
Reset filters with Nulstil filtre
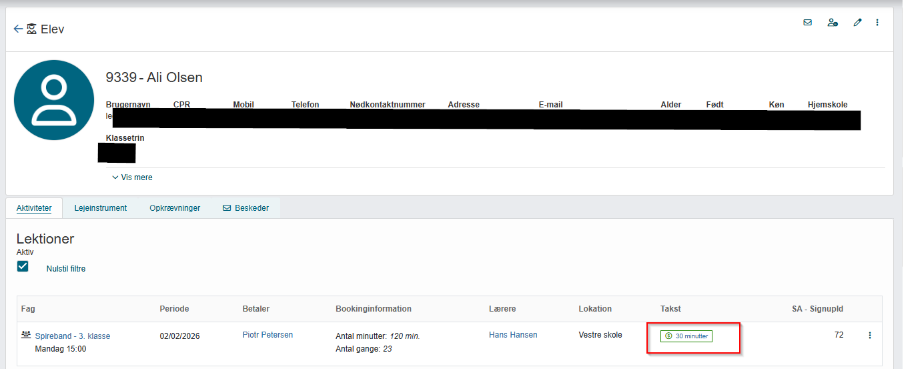point(66,268)
